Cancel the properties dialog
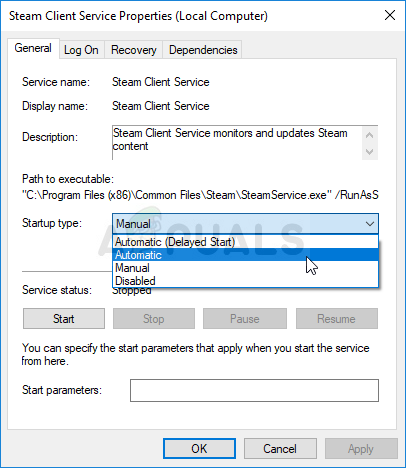This screenshot has width=406, height=468. pos(280,449)
